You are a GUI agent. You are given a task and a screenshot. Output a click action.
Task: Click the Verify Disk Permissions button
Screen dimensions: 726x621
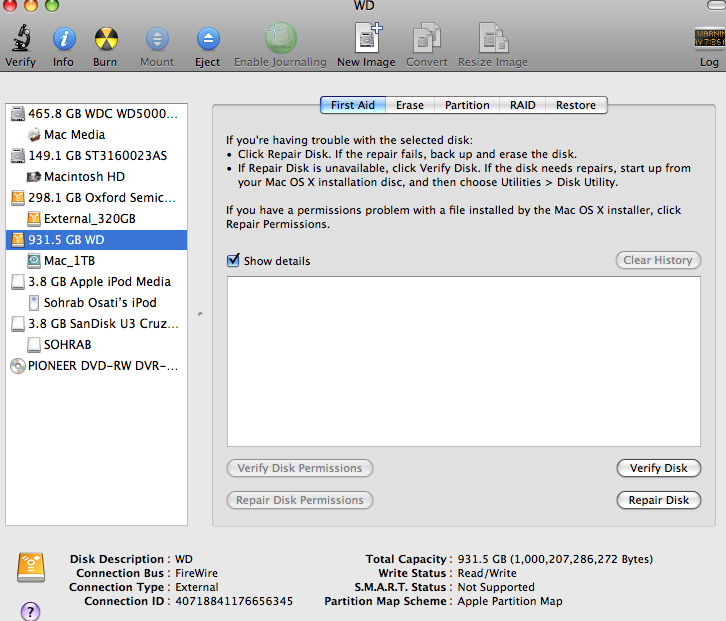click(x=300, y=468)
